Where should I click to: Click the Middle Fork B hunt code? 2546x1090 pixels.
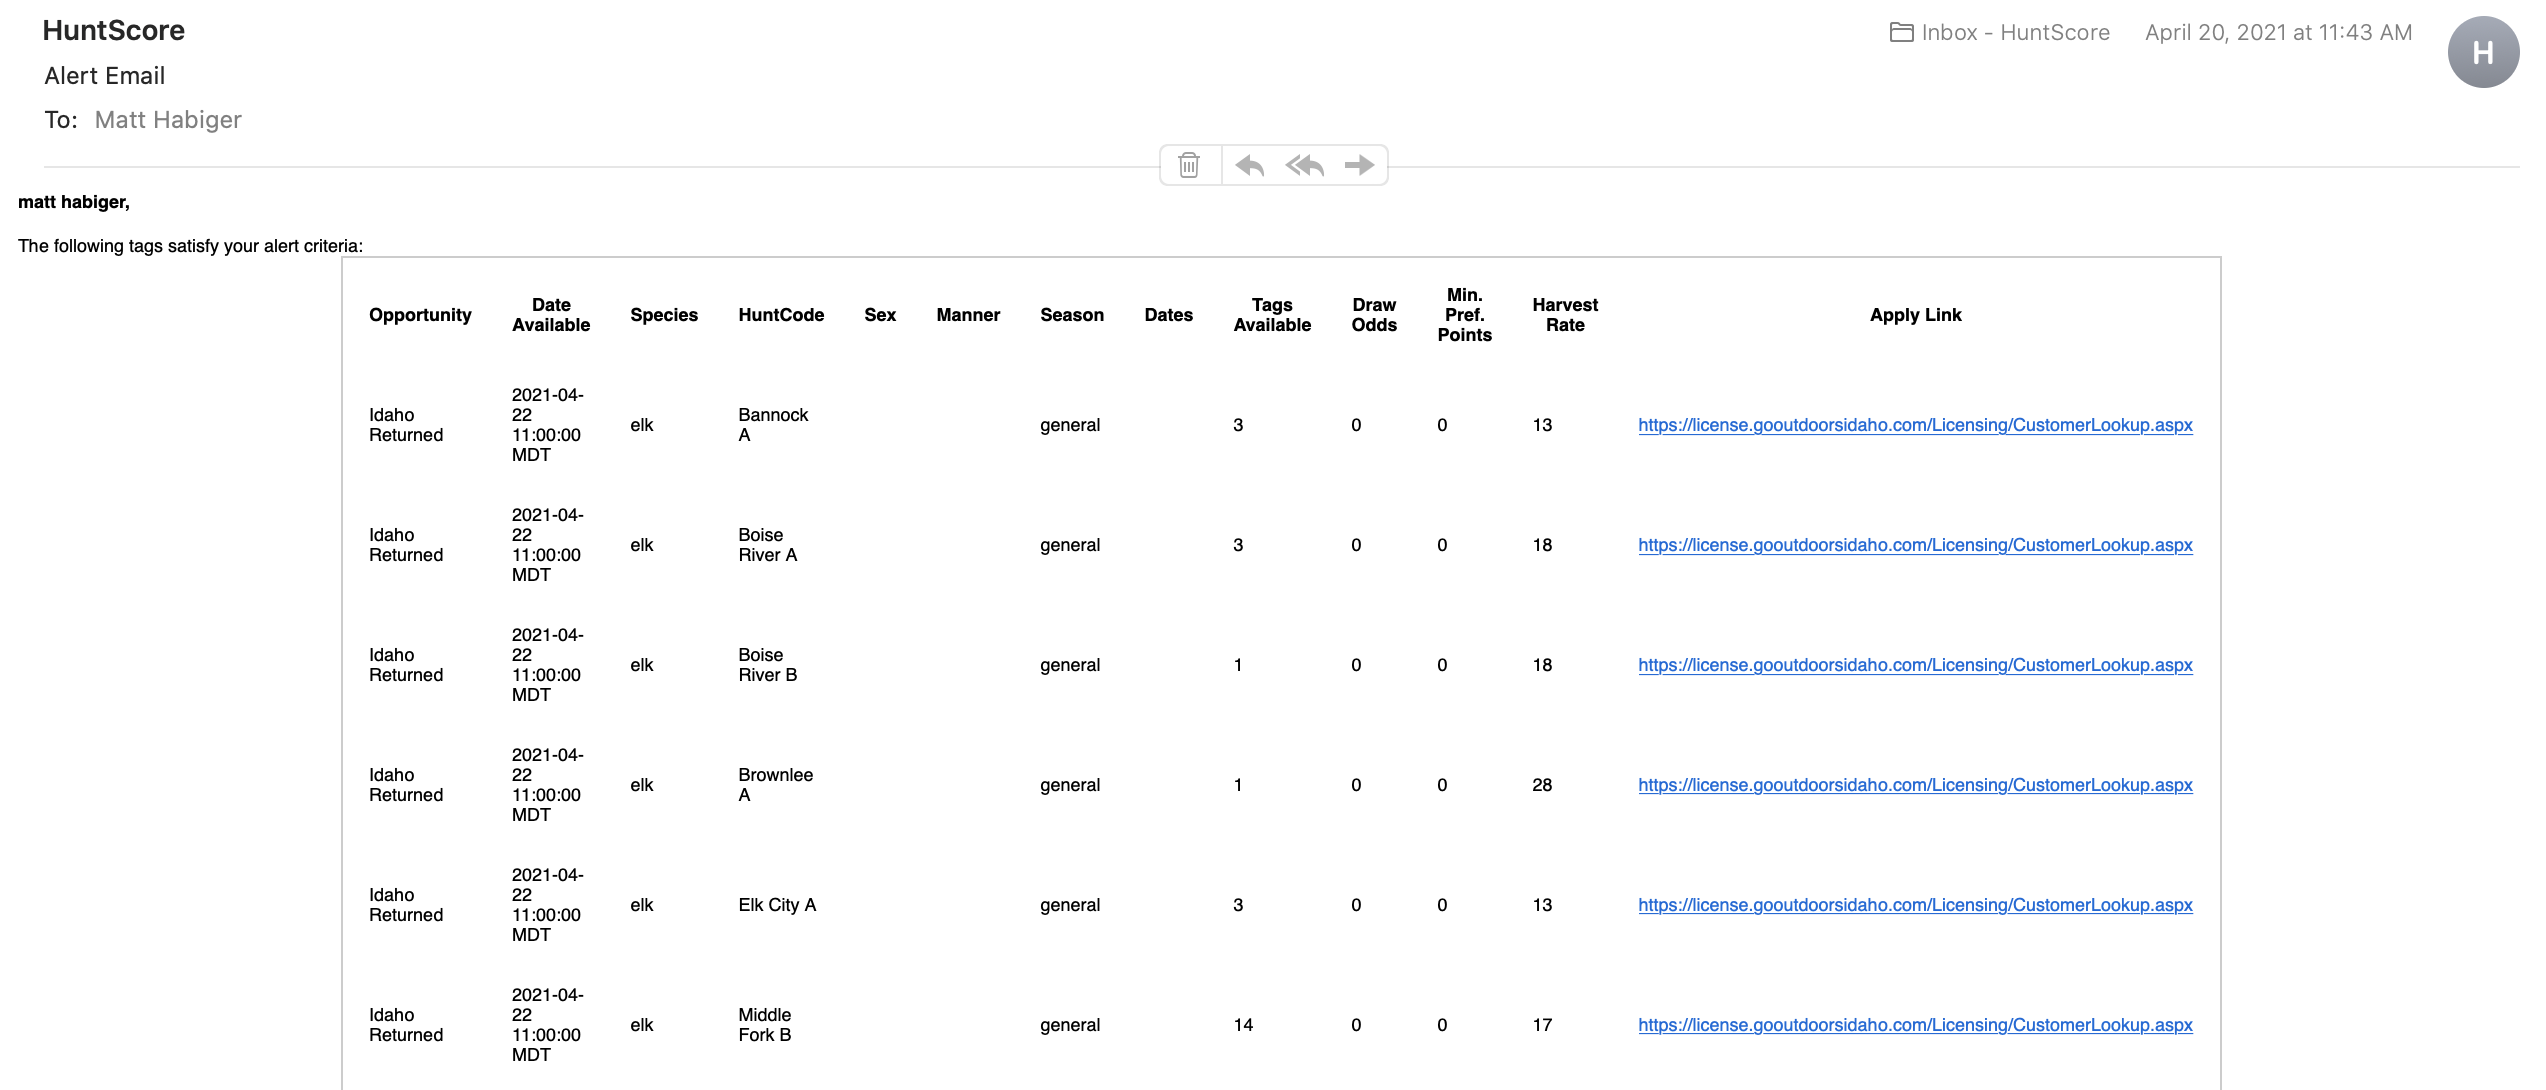(765, 1025)
